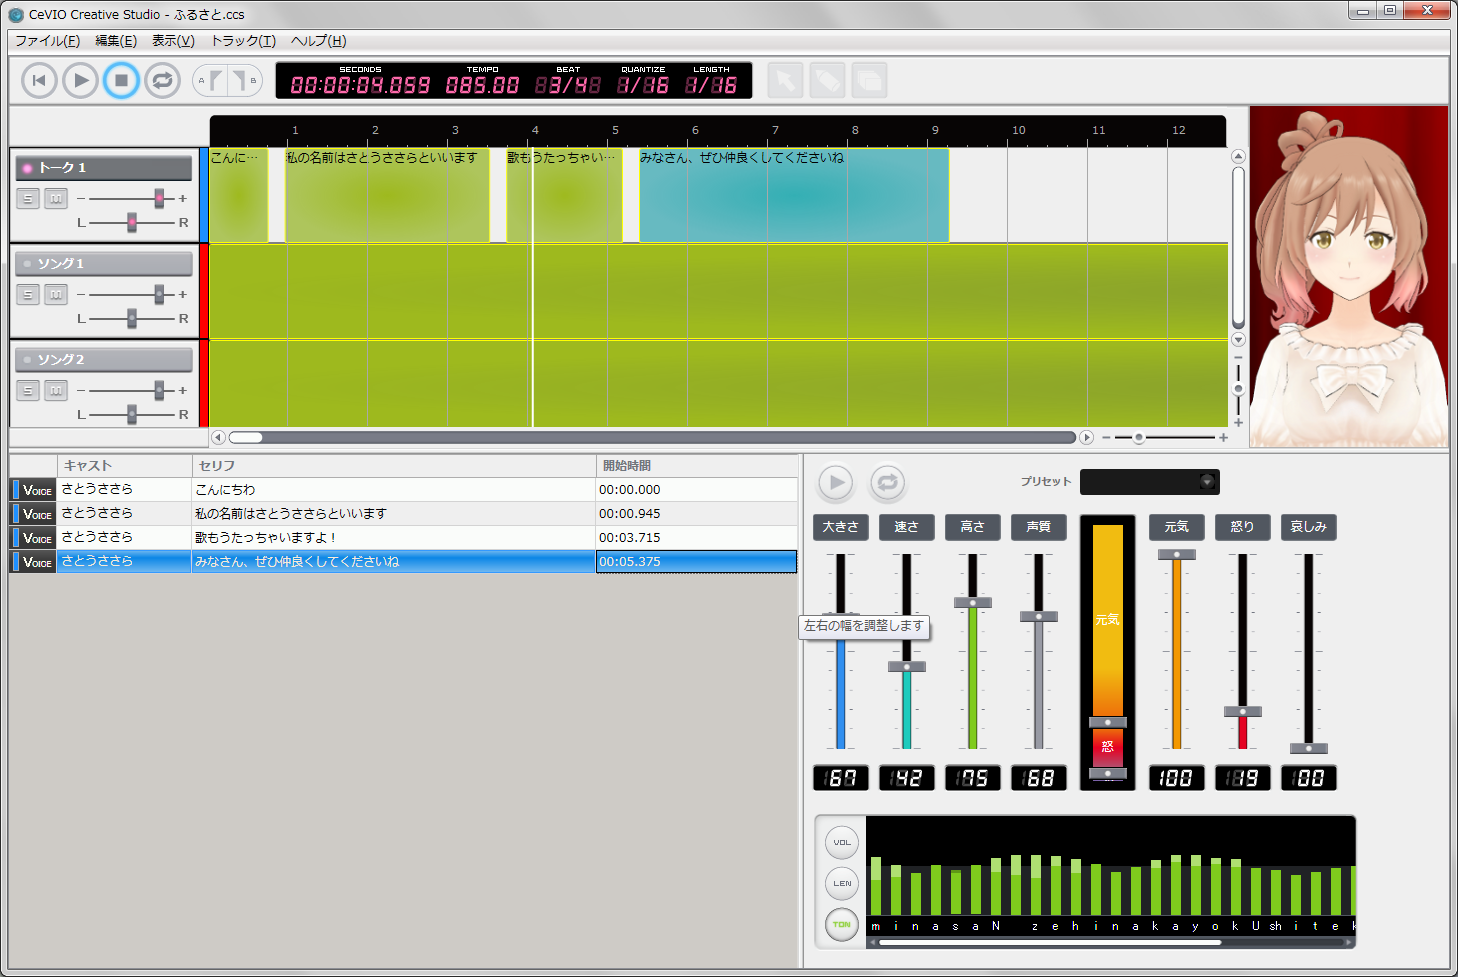Image resolution: width=1458 pixels, height=977 pixels.
Task: Open the 表示 menu
Action: [173, 41]
